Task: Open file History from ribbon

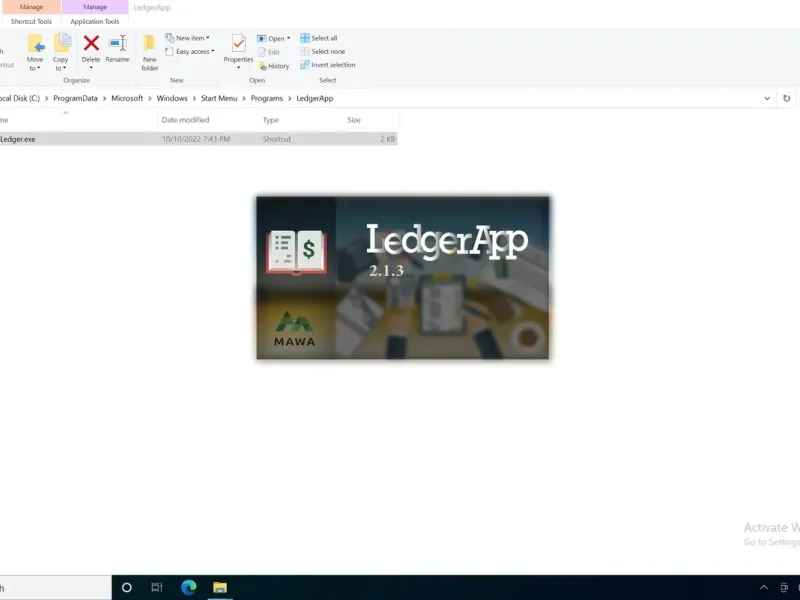Action: [x=273, y=66]
